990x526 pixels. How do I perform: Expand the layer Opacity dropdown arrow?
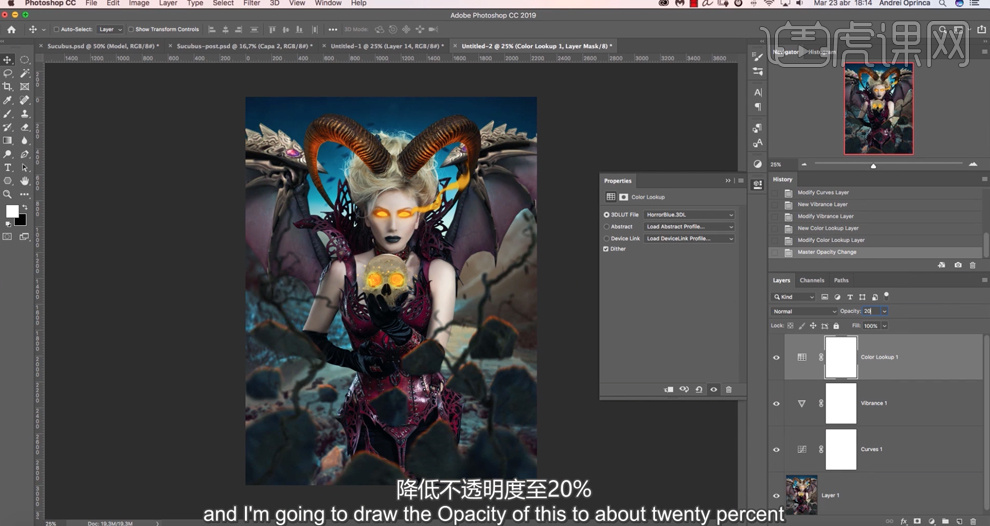[884, 311]
